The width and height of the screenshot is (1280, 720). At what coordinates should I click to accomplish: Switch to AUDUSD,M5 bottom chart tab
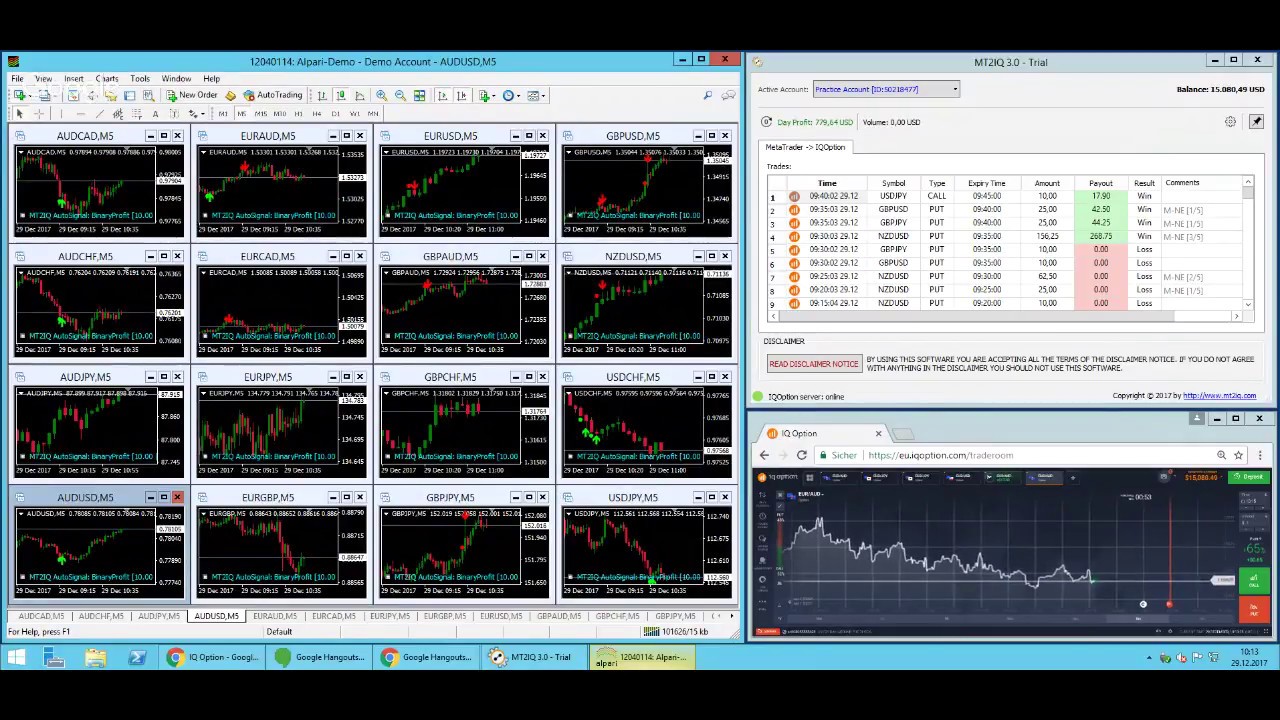coord(217,616)
